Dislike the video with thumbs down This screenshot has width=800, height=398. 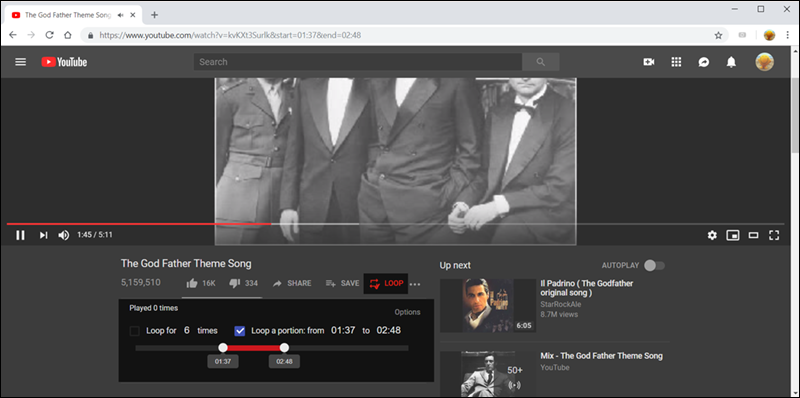[x=243, y=283]
